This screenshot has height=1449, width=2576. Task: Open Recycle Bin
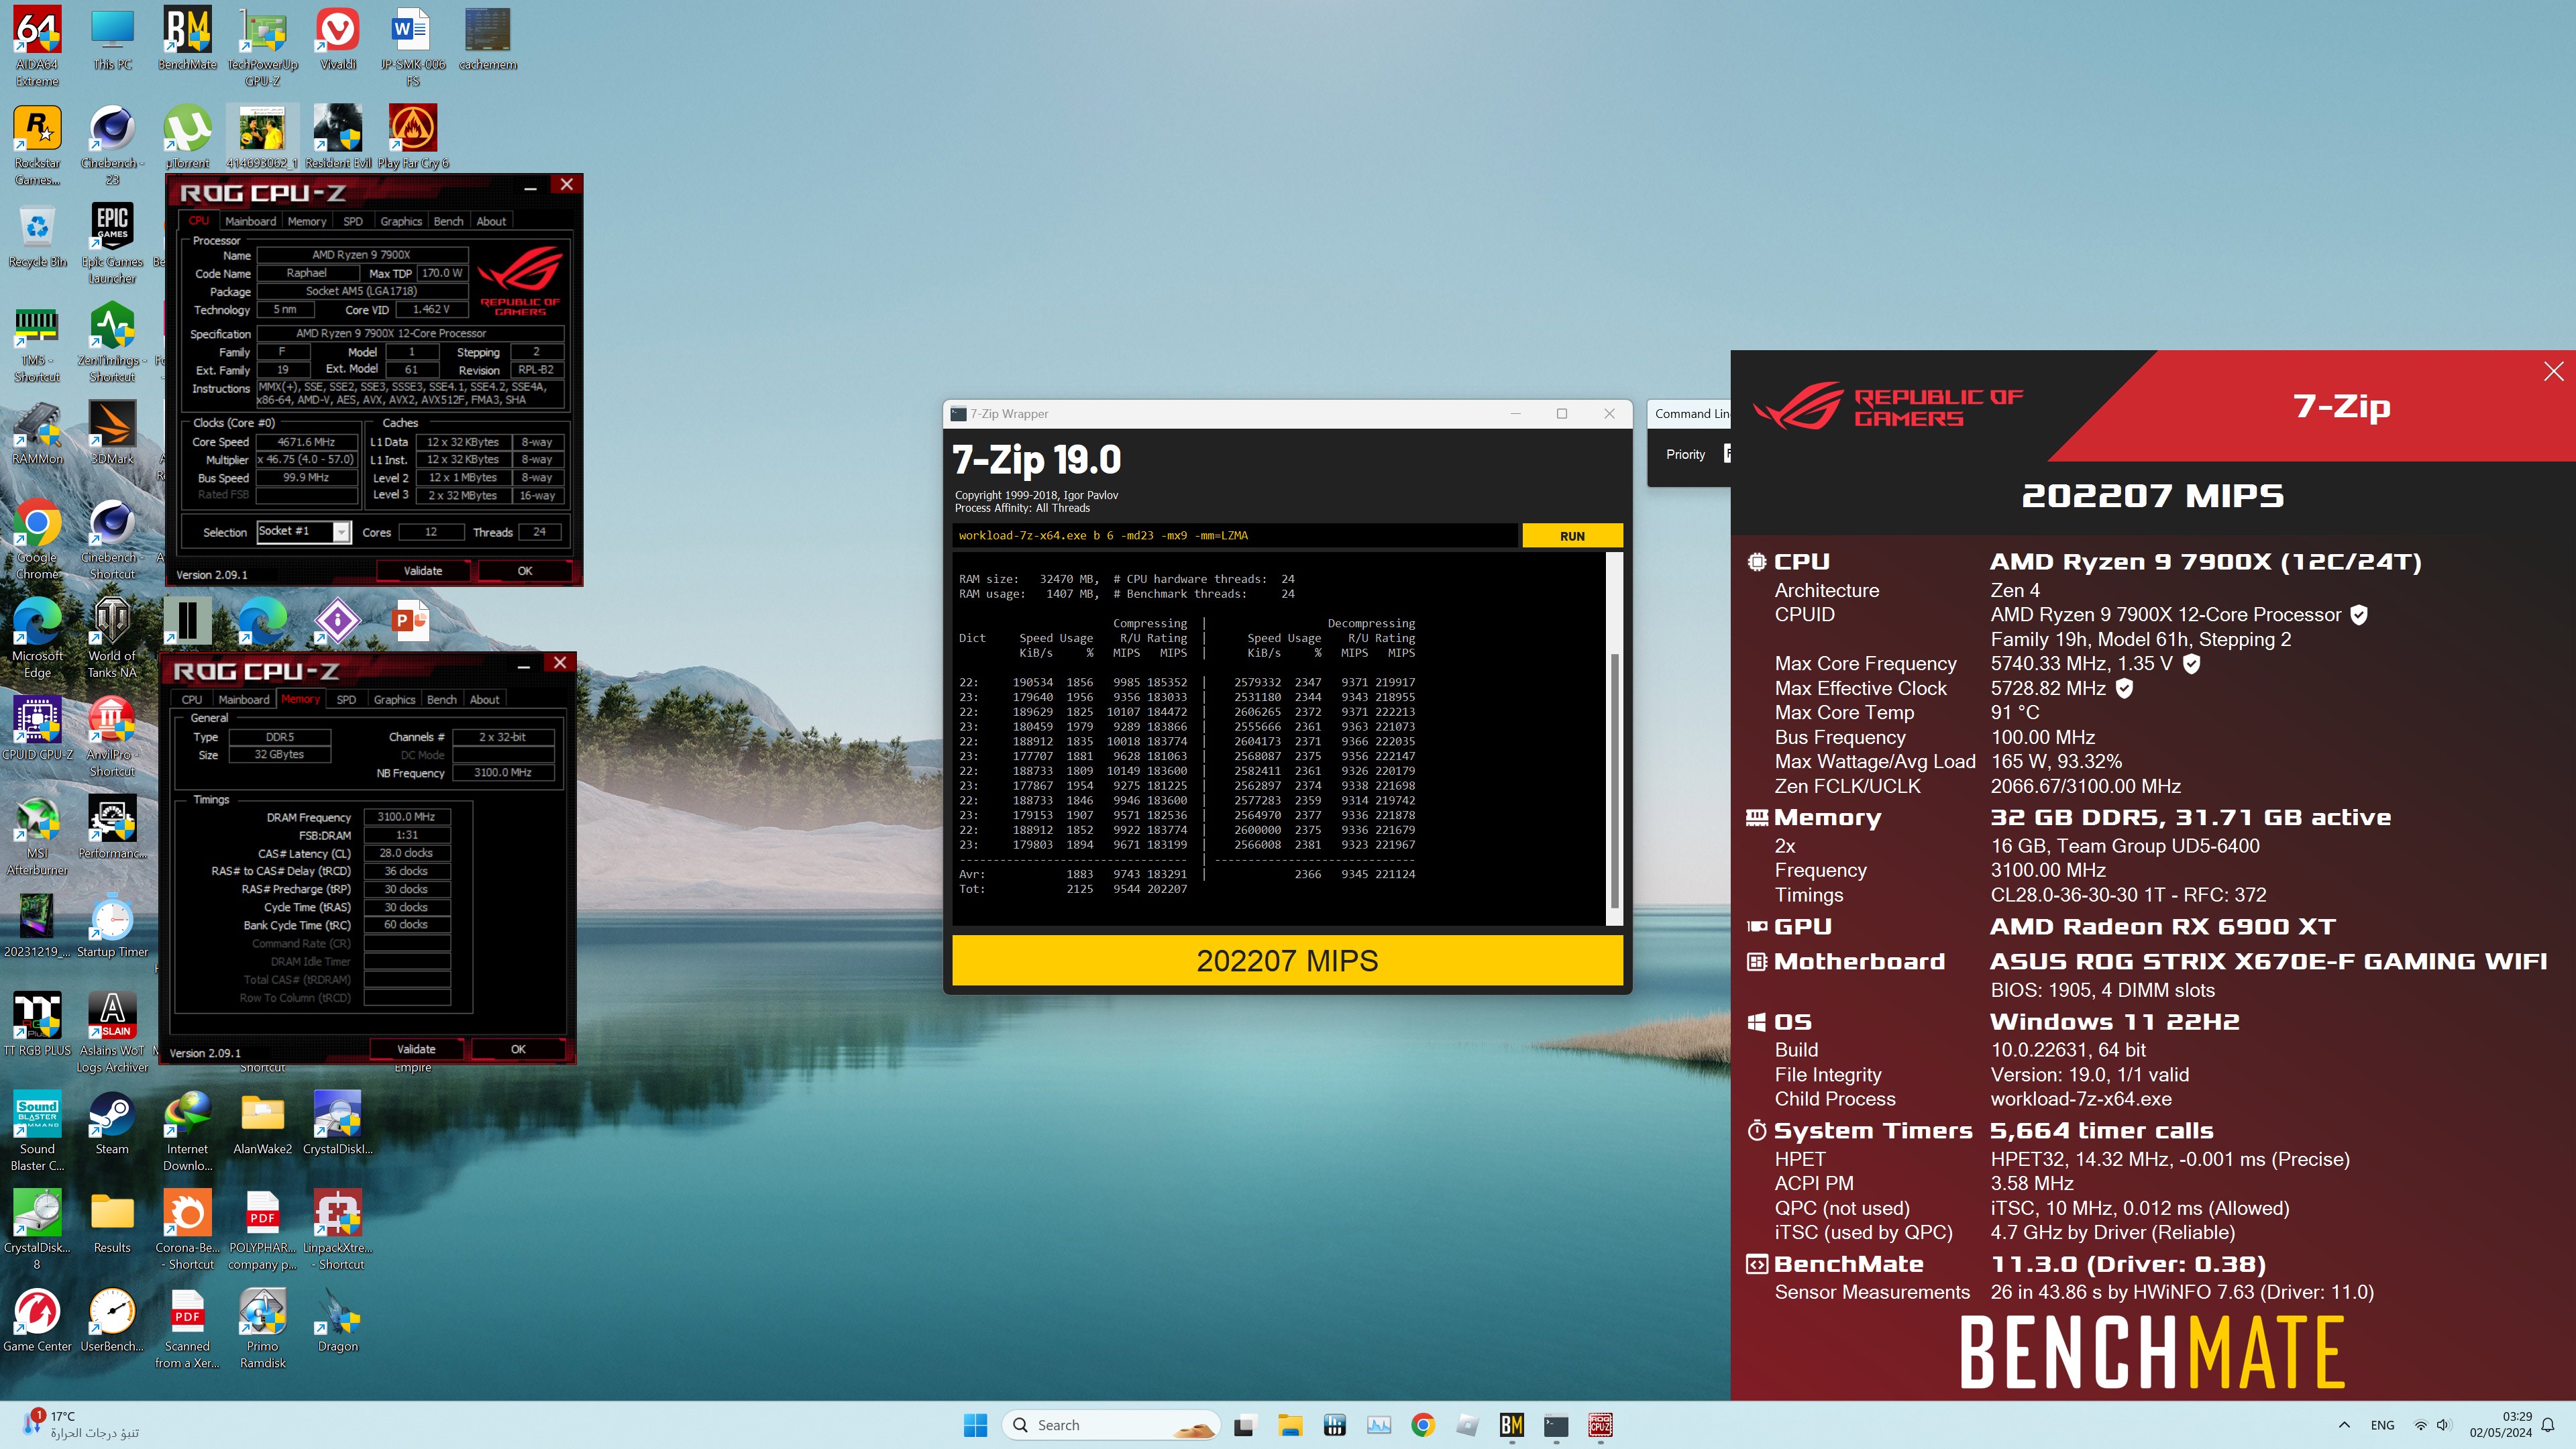[37, 237]
